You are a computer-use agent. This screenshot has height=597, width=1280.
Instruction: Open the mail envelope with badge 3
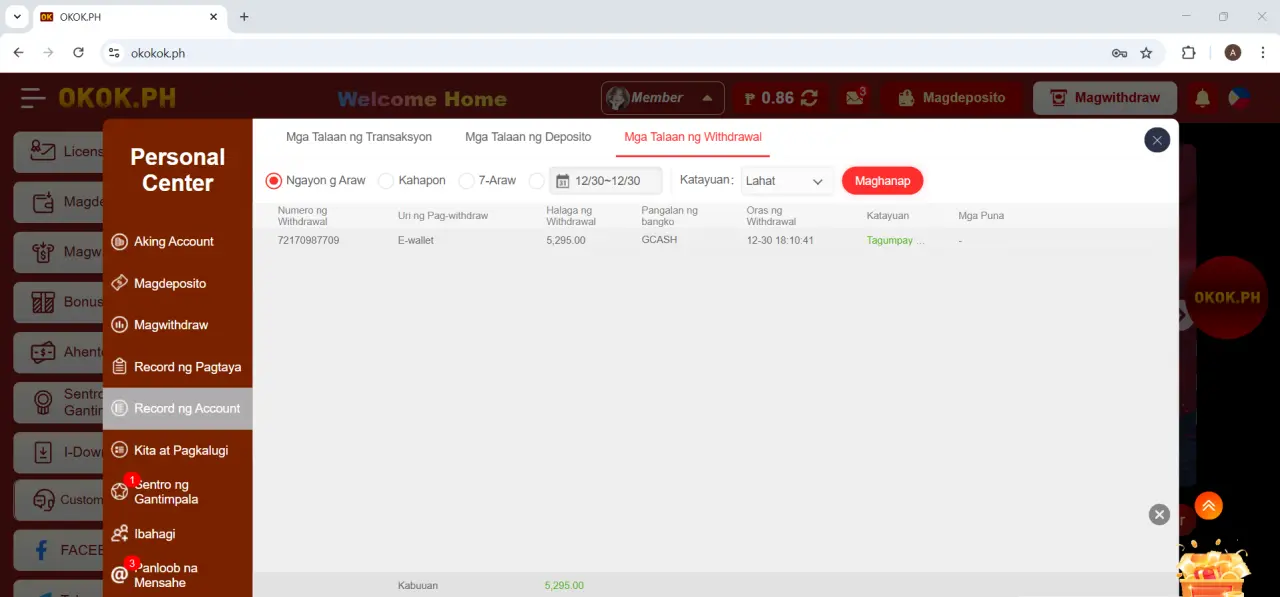click(855, 97)
